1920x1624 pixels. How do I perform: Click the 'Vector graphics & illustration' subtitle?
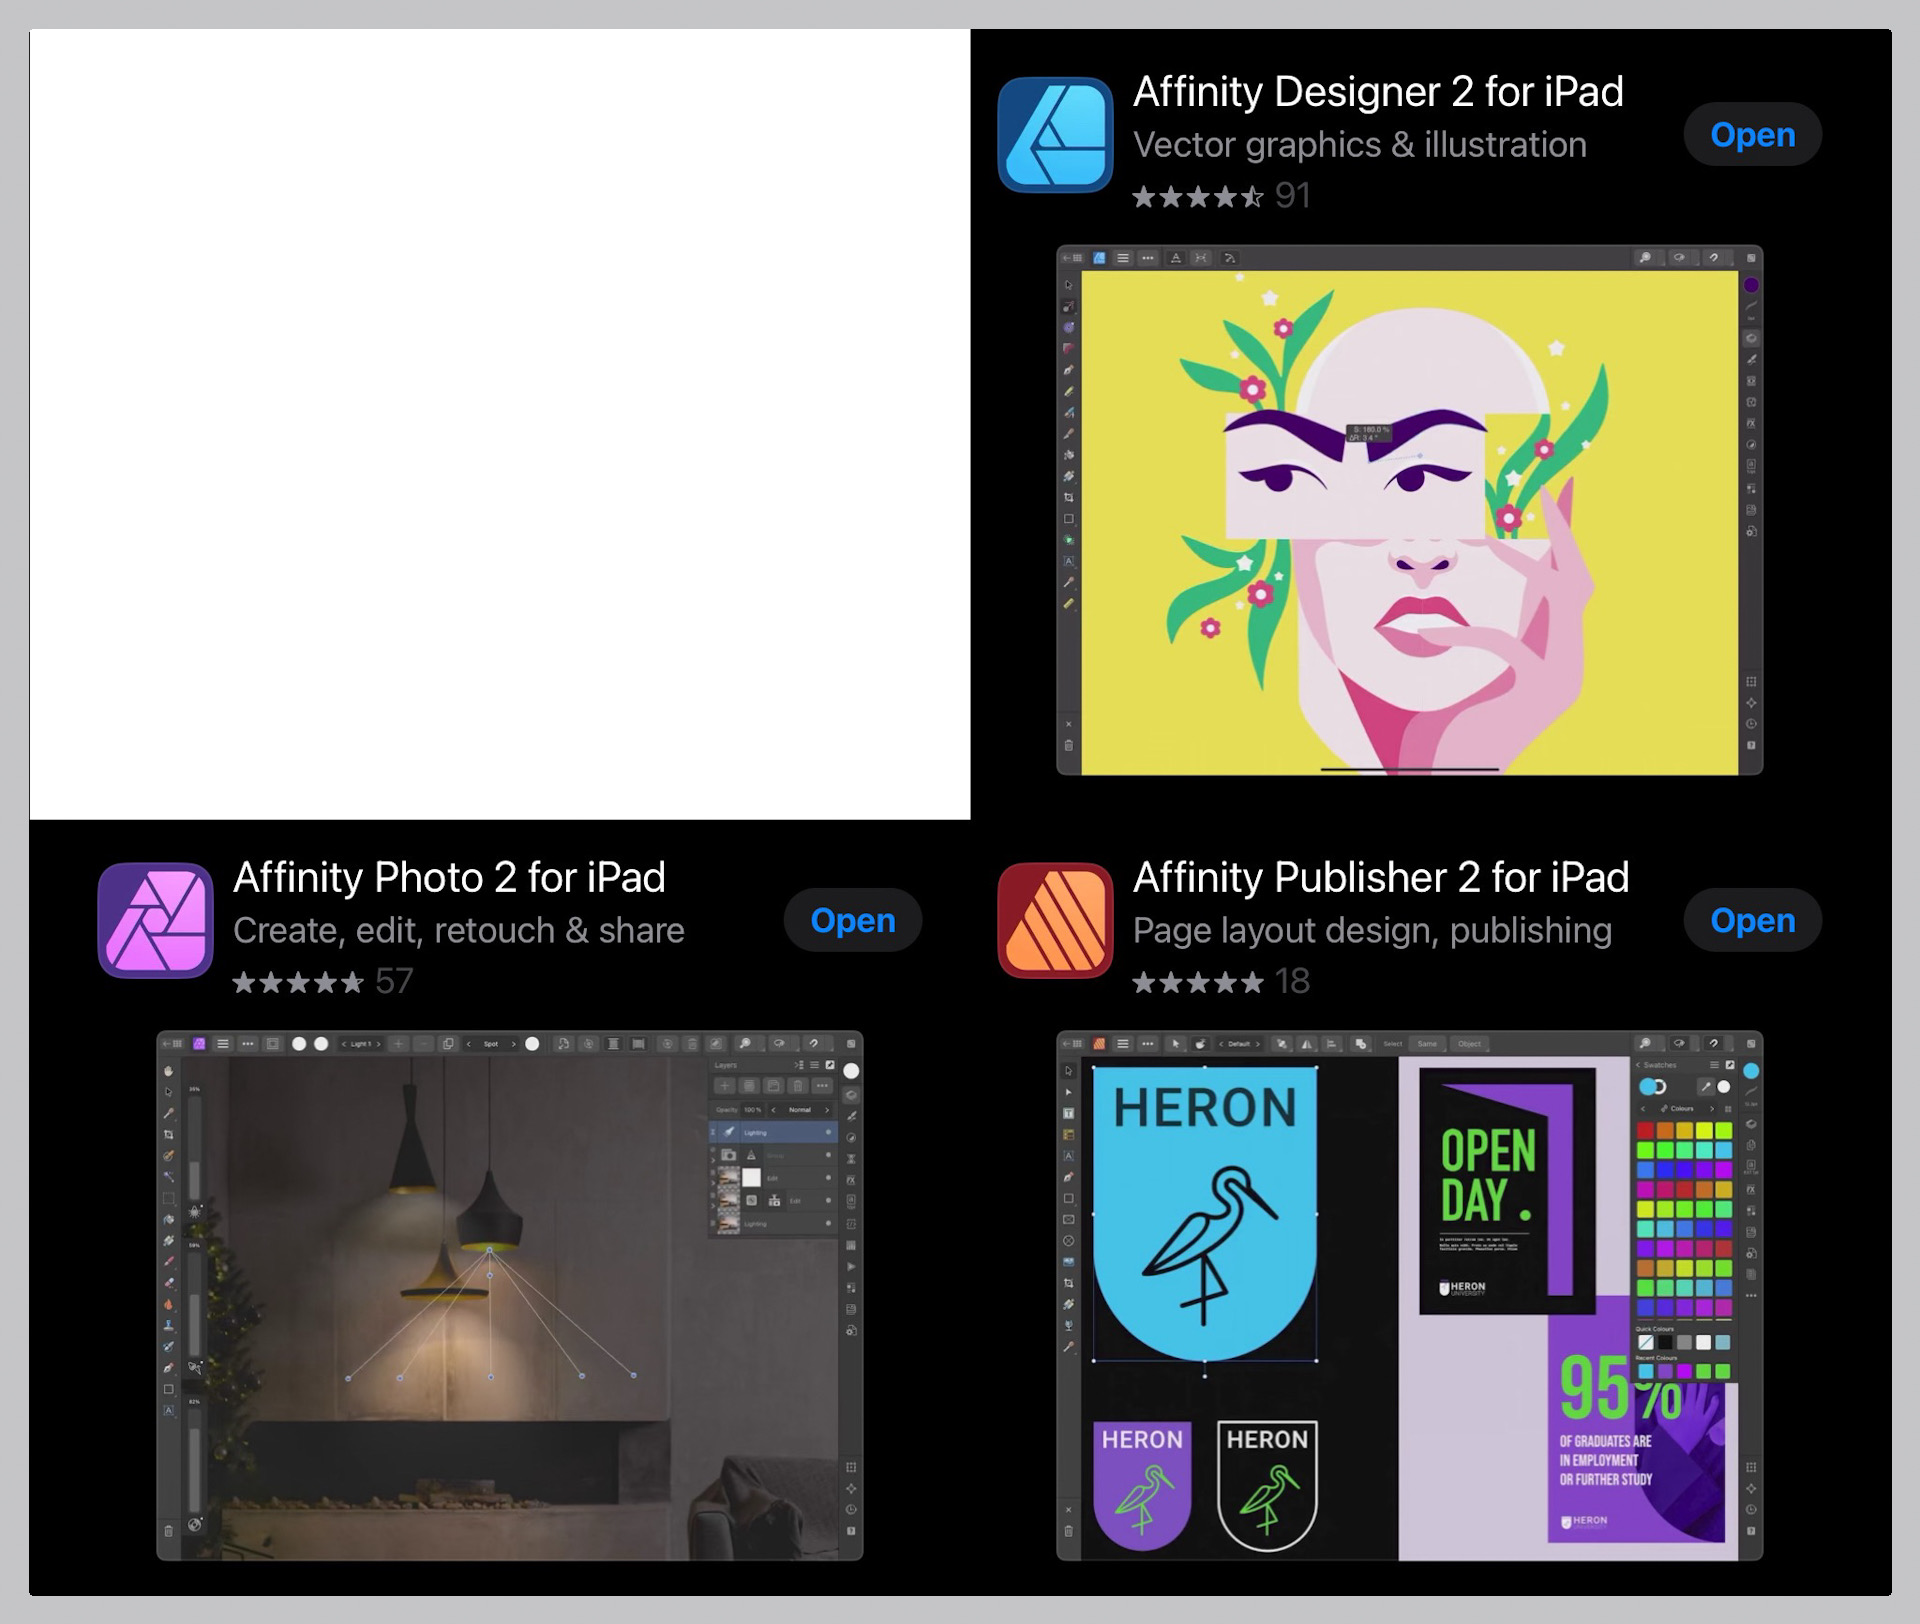coord(1359,145)
